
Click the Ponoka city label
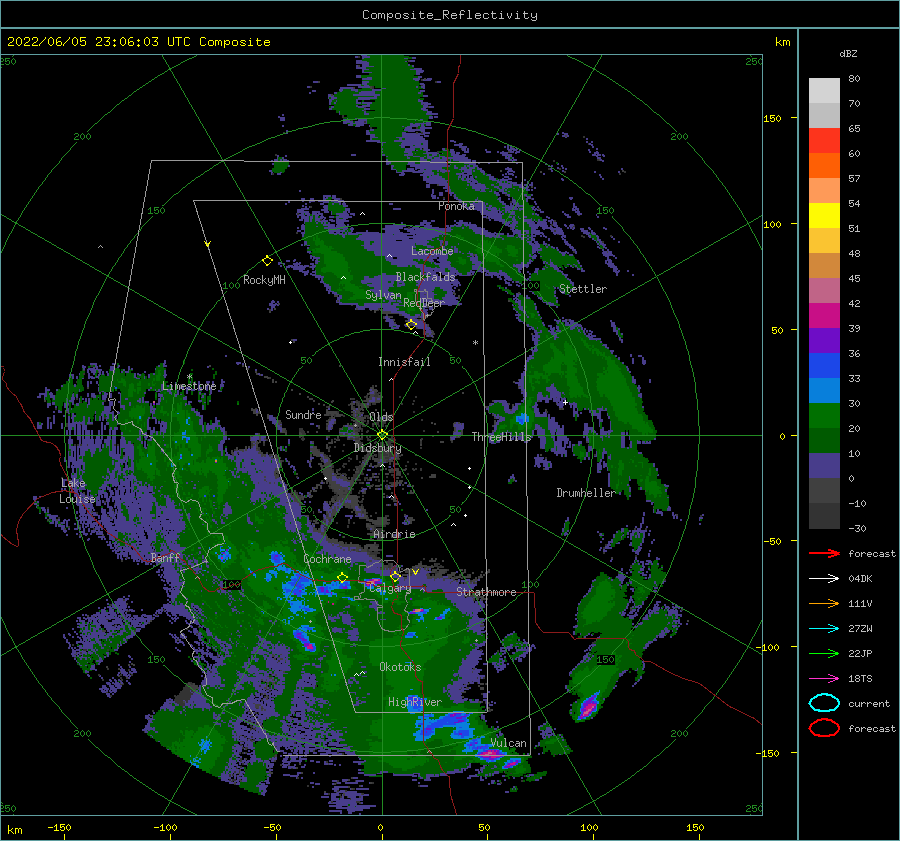click(x=456, y=206)
